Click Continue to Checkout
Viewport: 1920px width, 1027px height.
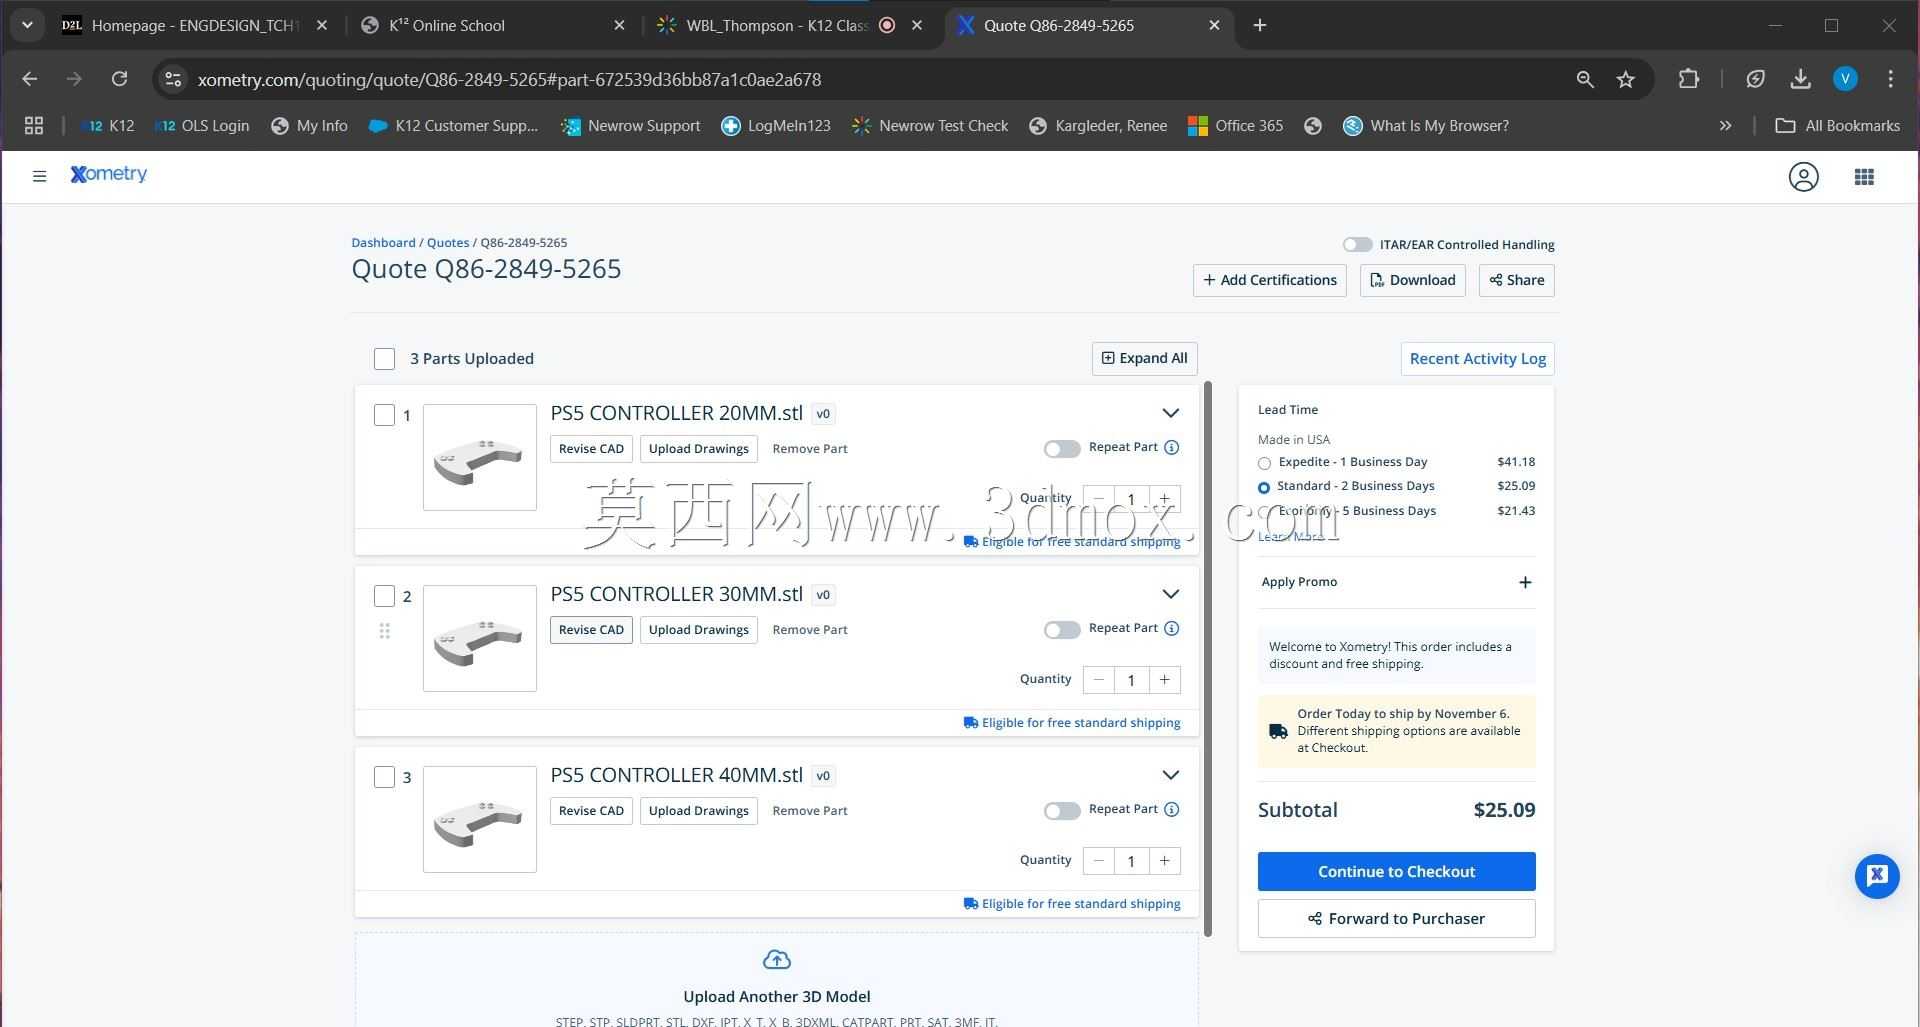coord(1396,872)
